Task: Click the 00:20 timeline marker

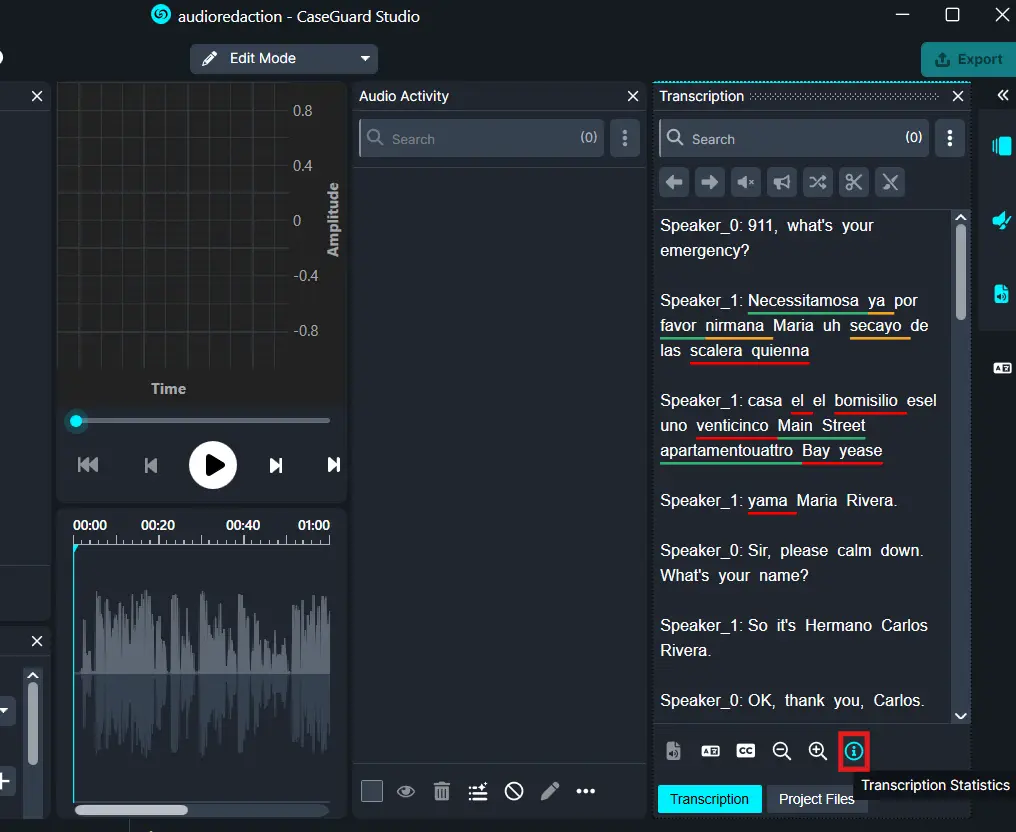Action: (157, 526)
